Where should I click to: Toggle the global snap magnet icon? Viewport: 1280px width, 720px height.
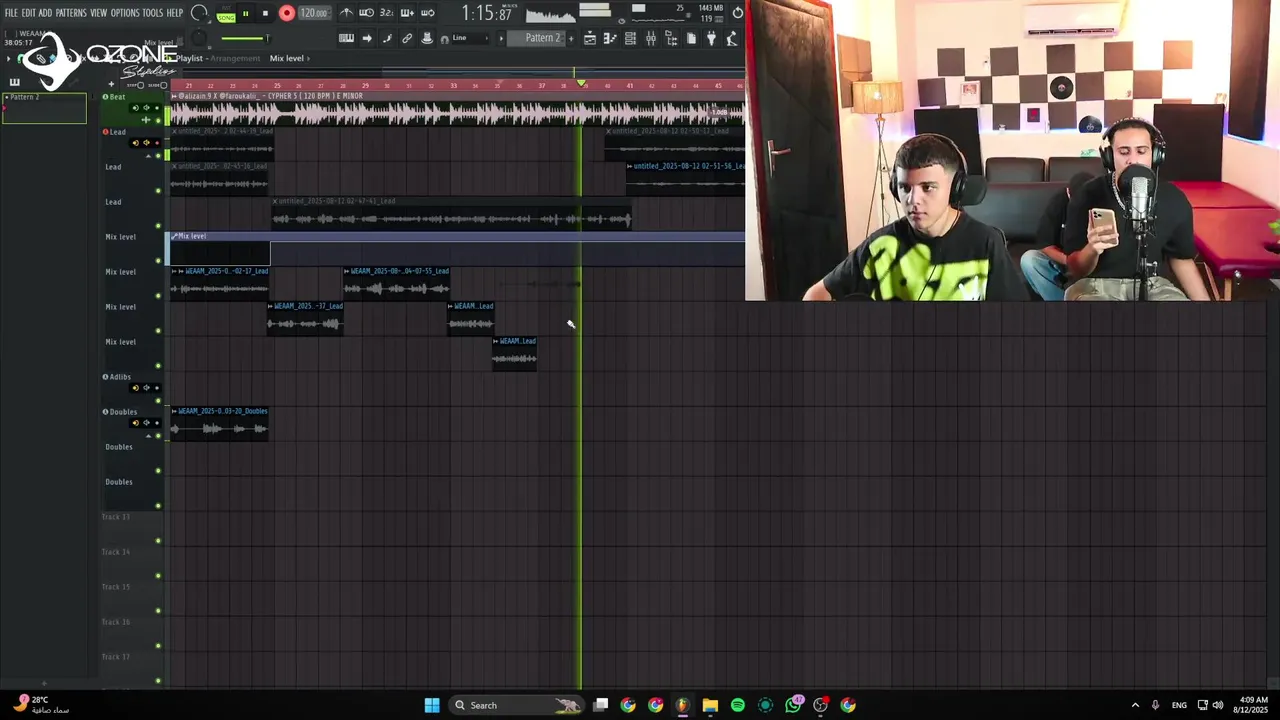pos(444,38)
